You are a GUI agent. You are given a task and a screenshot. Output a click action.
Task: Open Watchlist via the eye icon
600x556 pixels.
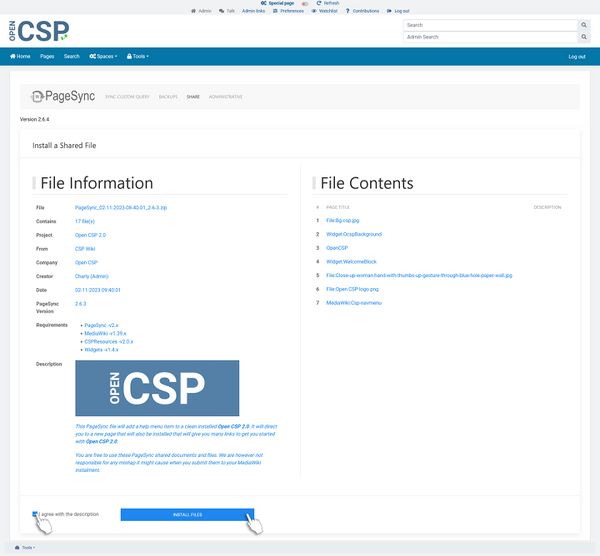click(x=314, y=11)
